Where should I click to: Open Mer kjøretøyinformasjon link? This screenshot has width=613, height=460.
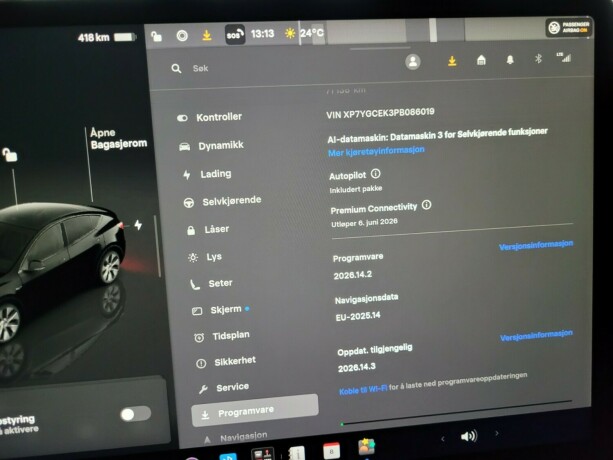376,151
